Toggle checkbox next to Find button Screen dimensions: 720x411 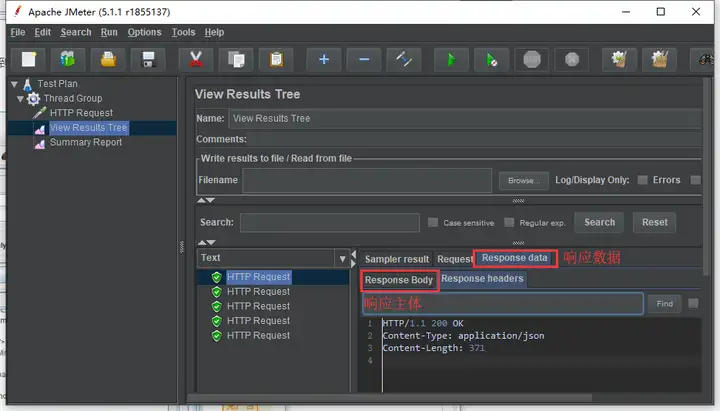(693, 304)
